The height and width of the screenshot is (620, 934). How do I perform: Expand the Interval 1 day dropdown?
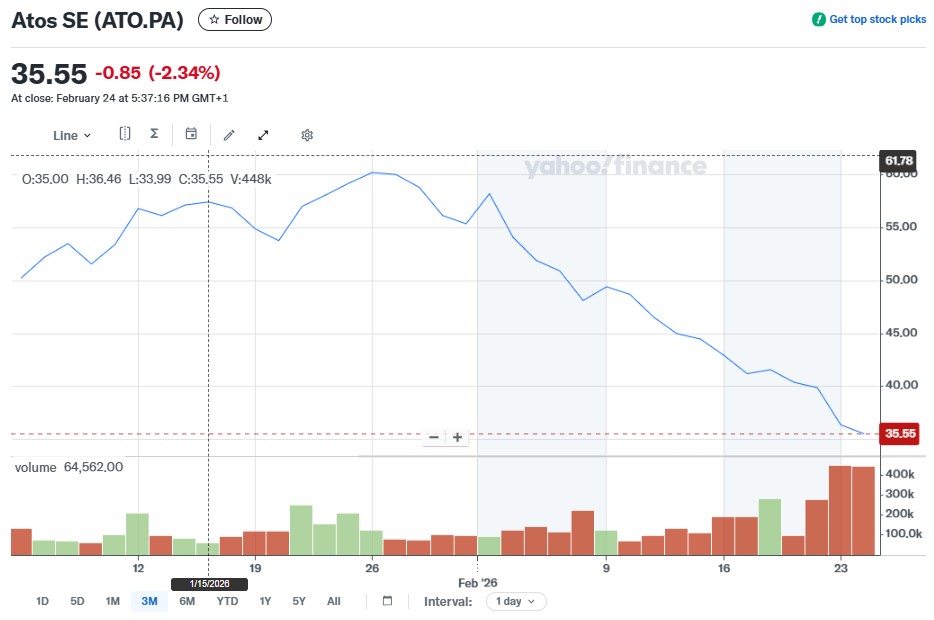click(516, 601)
